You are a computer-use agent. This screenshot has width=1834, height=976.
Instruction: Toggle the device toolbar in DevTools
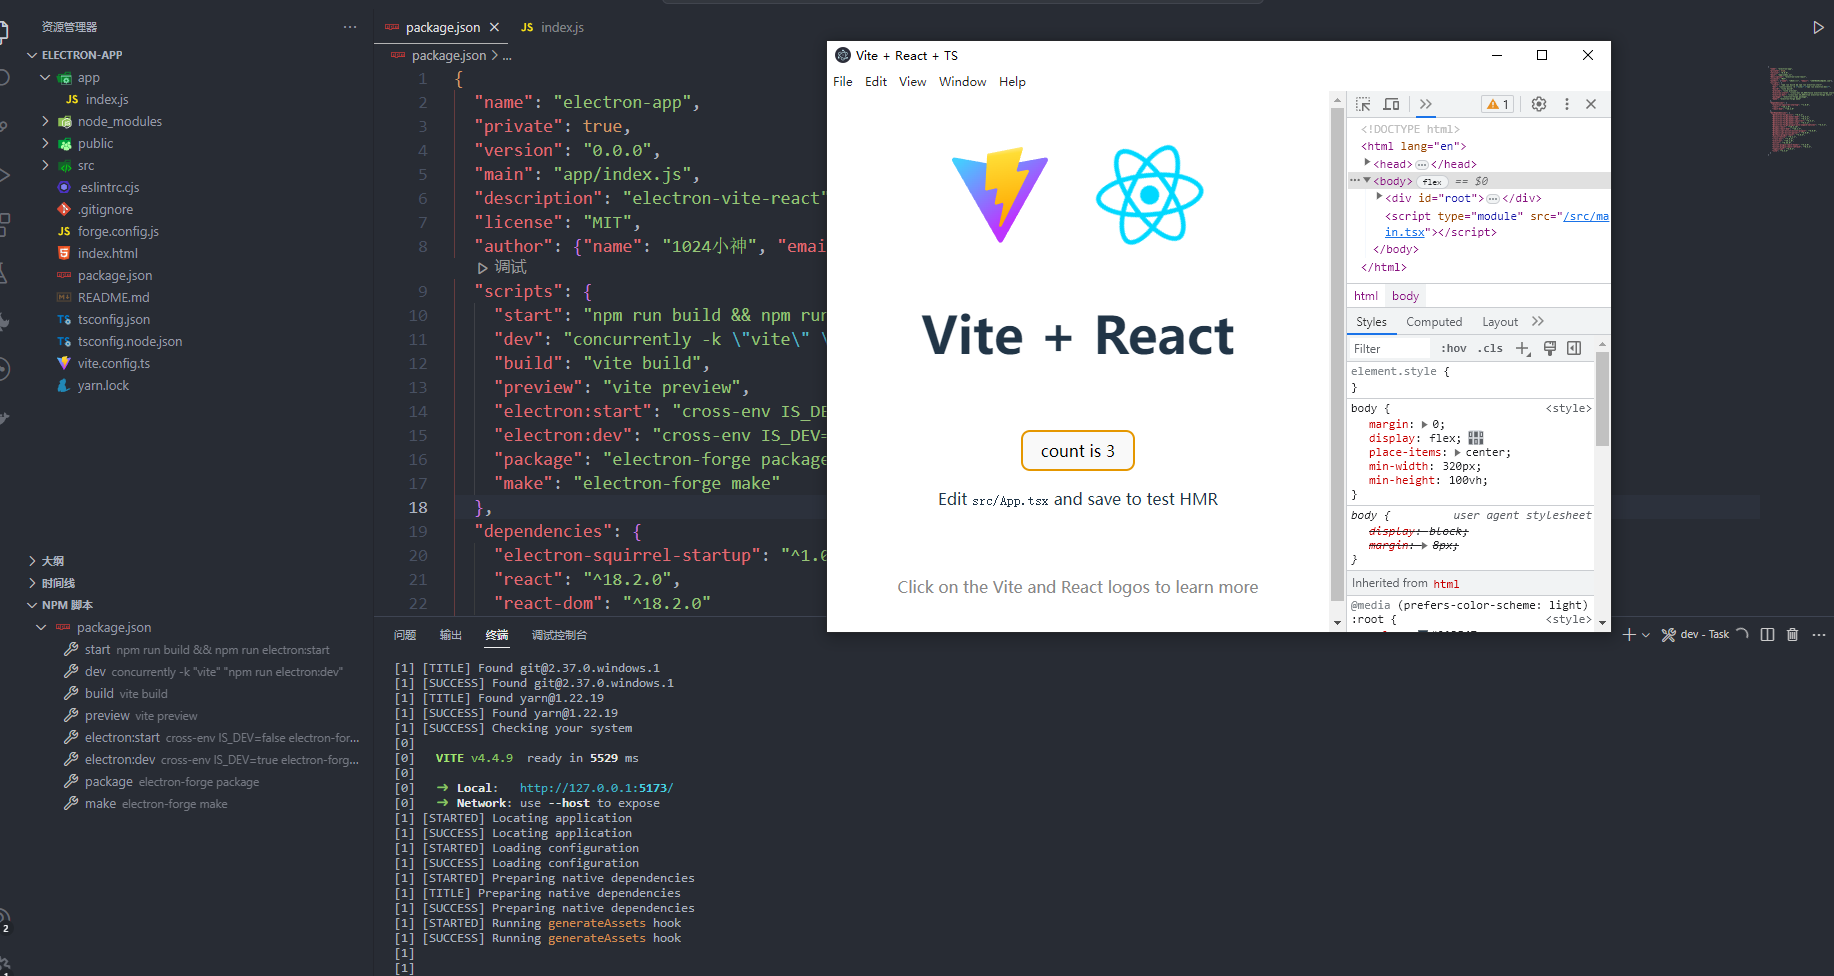[1391, 104]
